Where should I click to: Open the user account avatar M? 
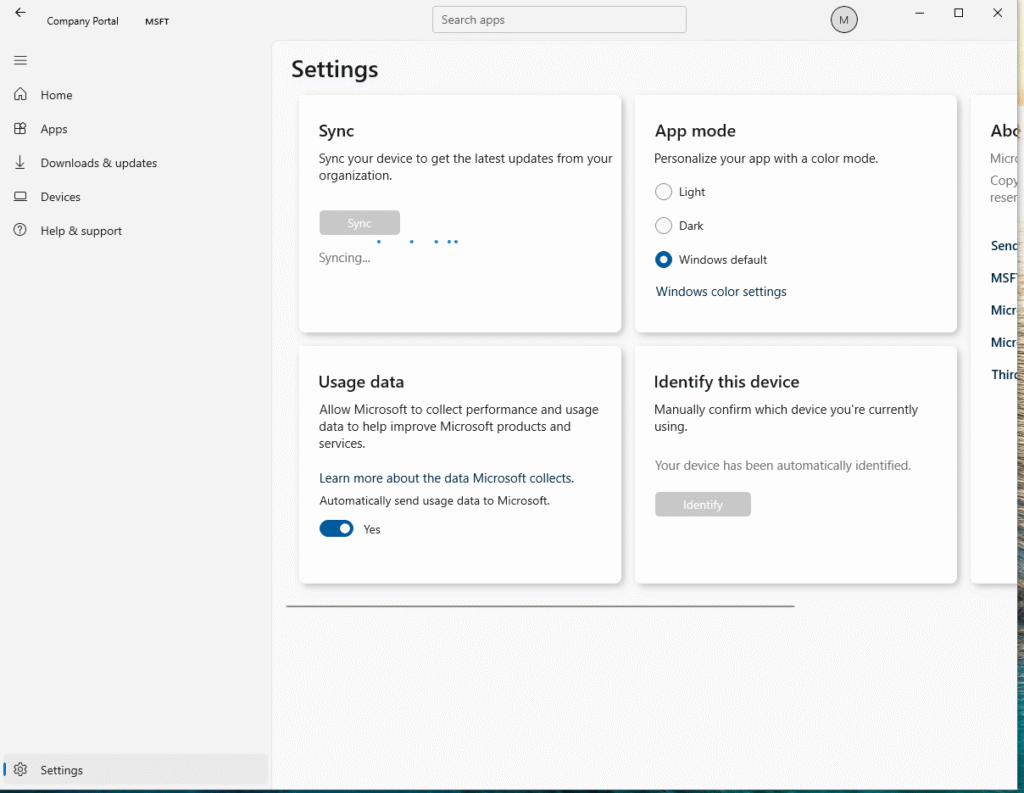844,20
